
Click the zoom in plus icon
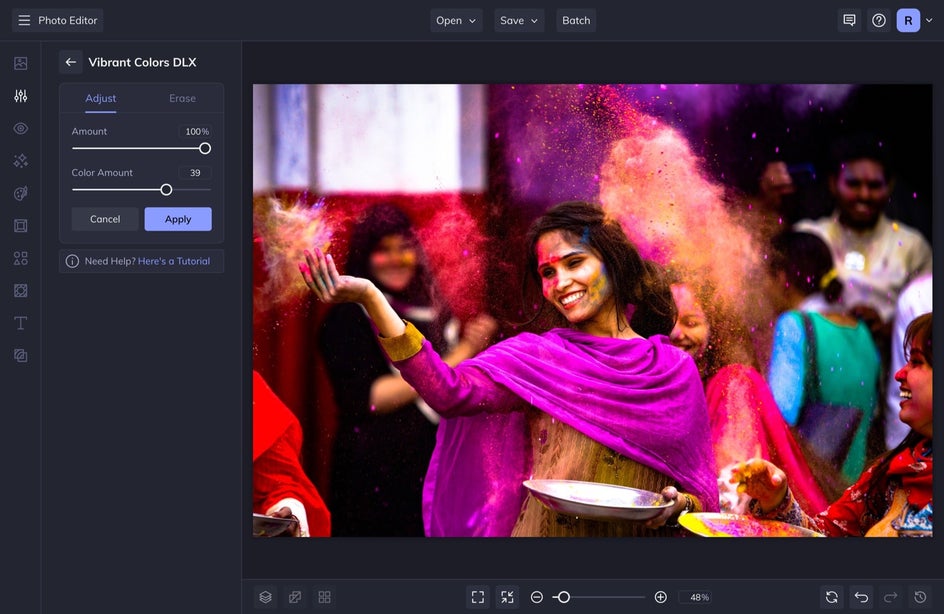(x=660, y=597)
